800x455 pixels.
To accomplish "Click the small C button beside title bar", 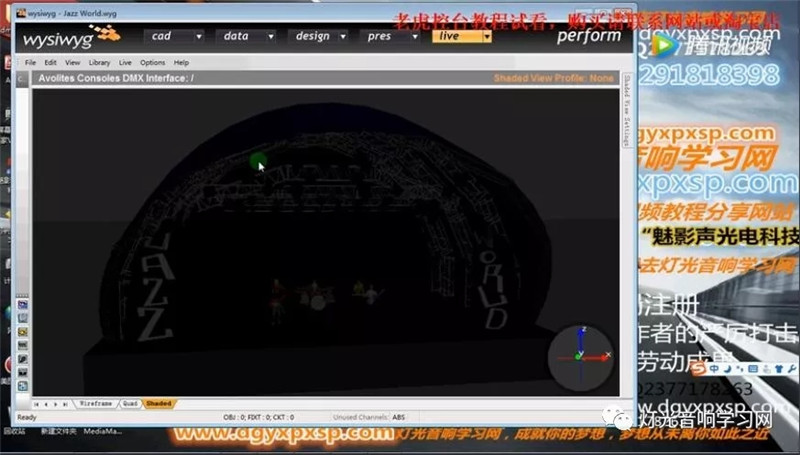I will point(21,79).
